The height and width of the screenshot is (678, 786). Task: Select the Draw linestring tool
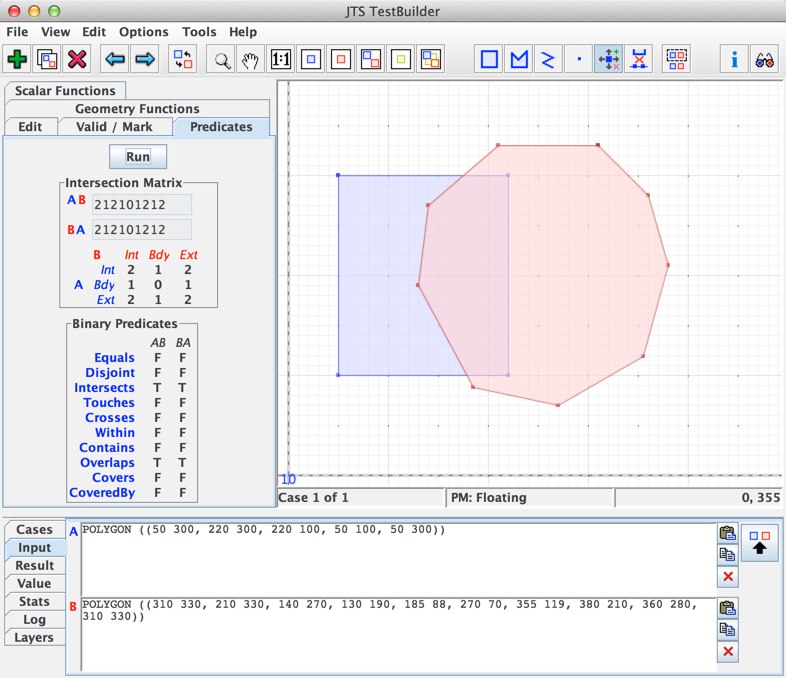(x=548, y=59)
